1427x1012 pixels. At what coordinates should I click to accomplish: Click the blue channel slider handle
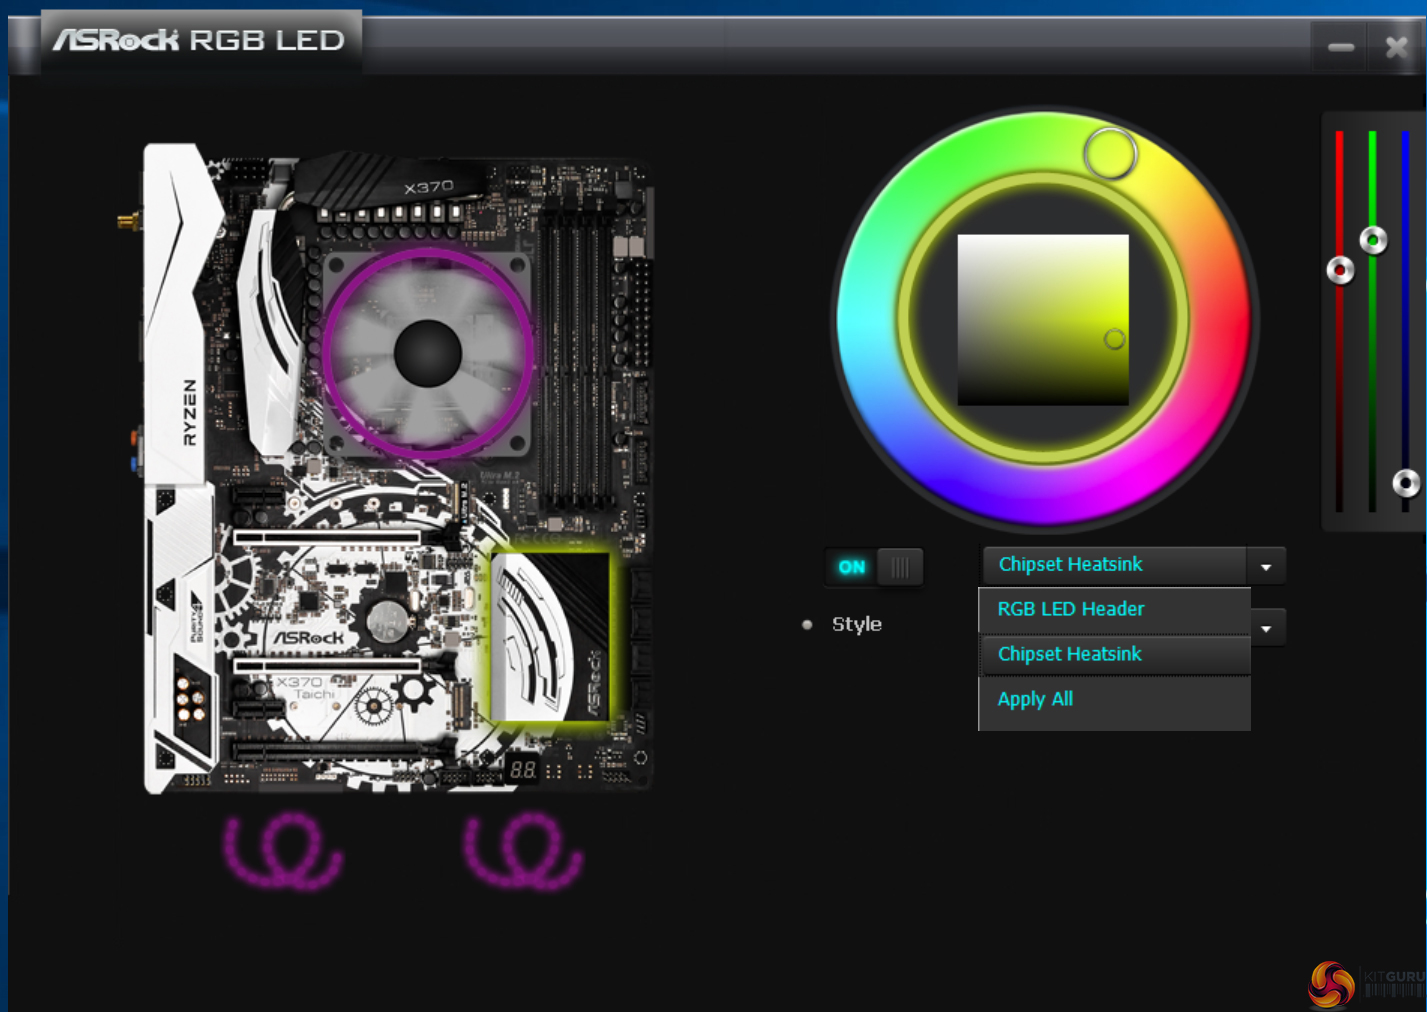tap(1407, 484)
